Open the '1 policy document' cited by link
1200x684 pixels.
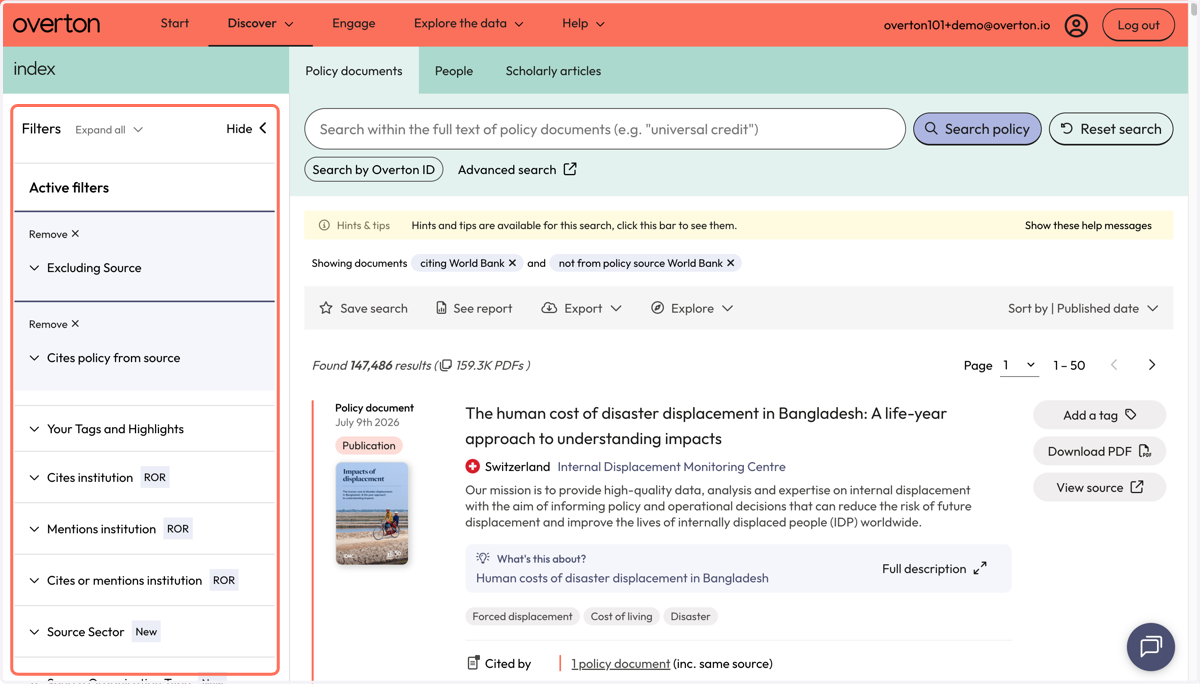tap(620, 664)
